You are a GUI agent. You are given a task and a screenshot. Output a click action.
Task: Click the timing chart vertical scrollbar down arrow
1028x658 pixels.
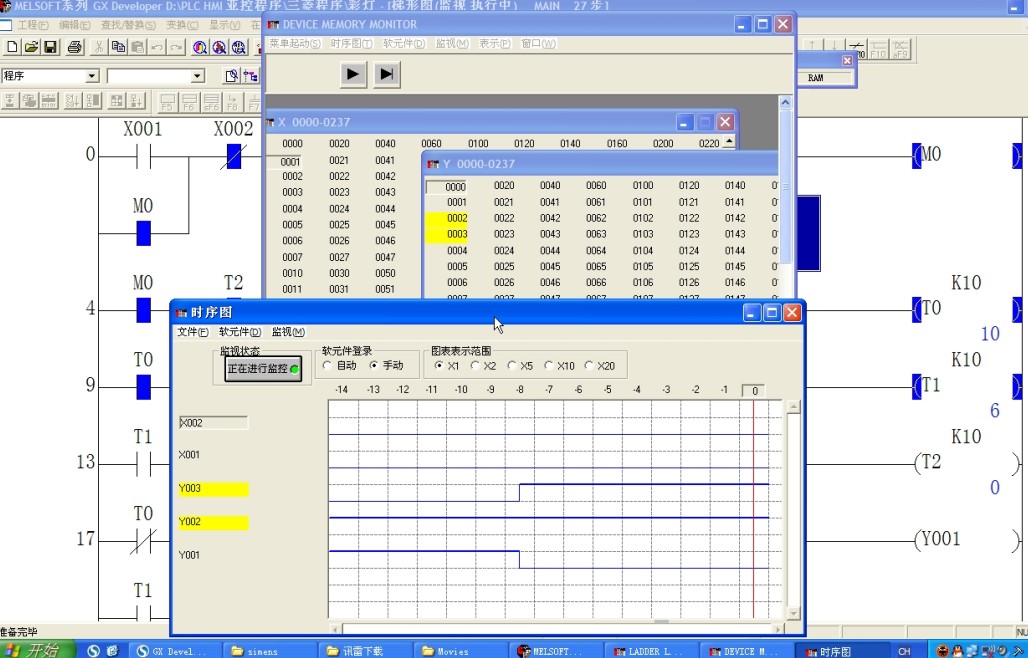(x=794, y=613)
